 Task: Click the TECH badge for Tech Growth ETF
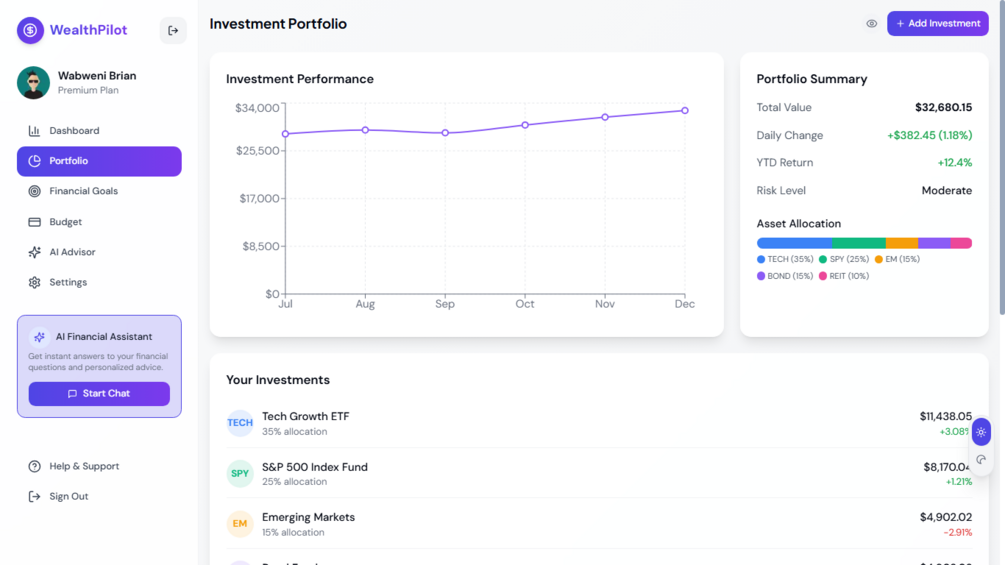(x=240, y=423)
